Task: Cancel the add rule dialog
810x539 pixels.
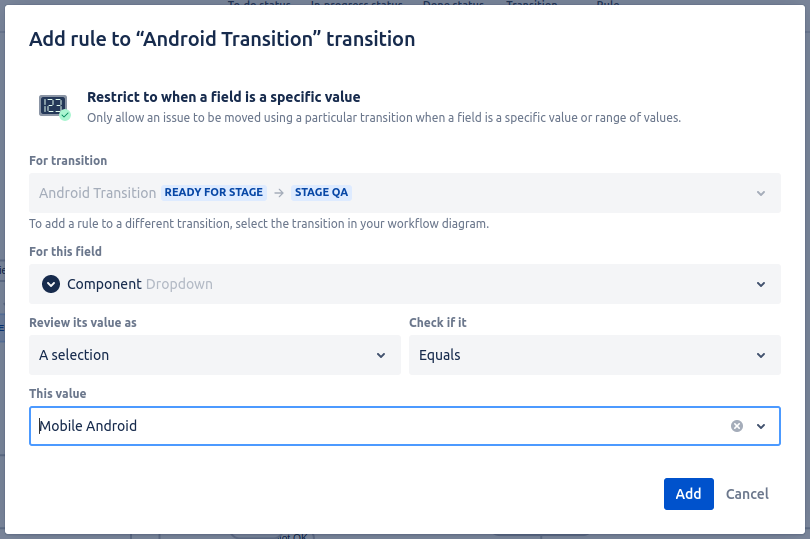Action: pos(747,494)
